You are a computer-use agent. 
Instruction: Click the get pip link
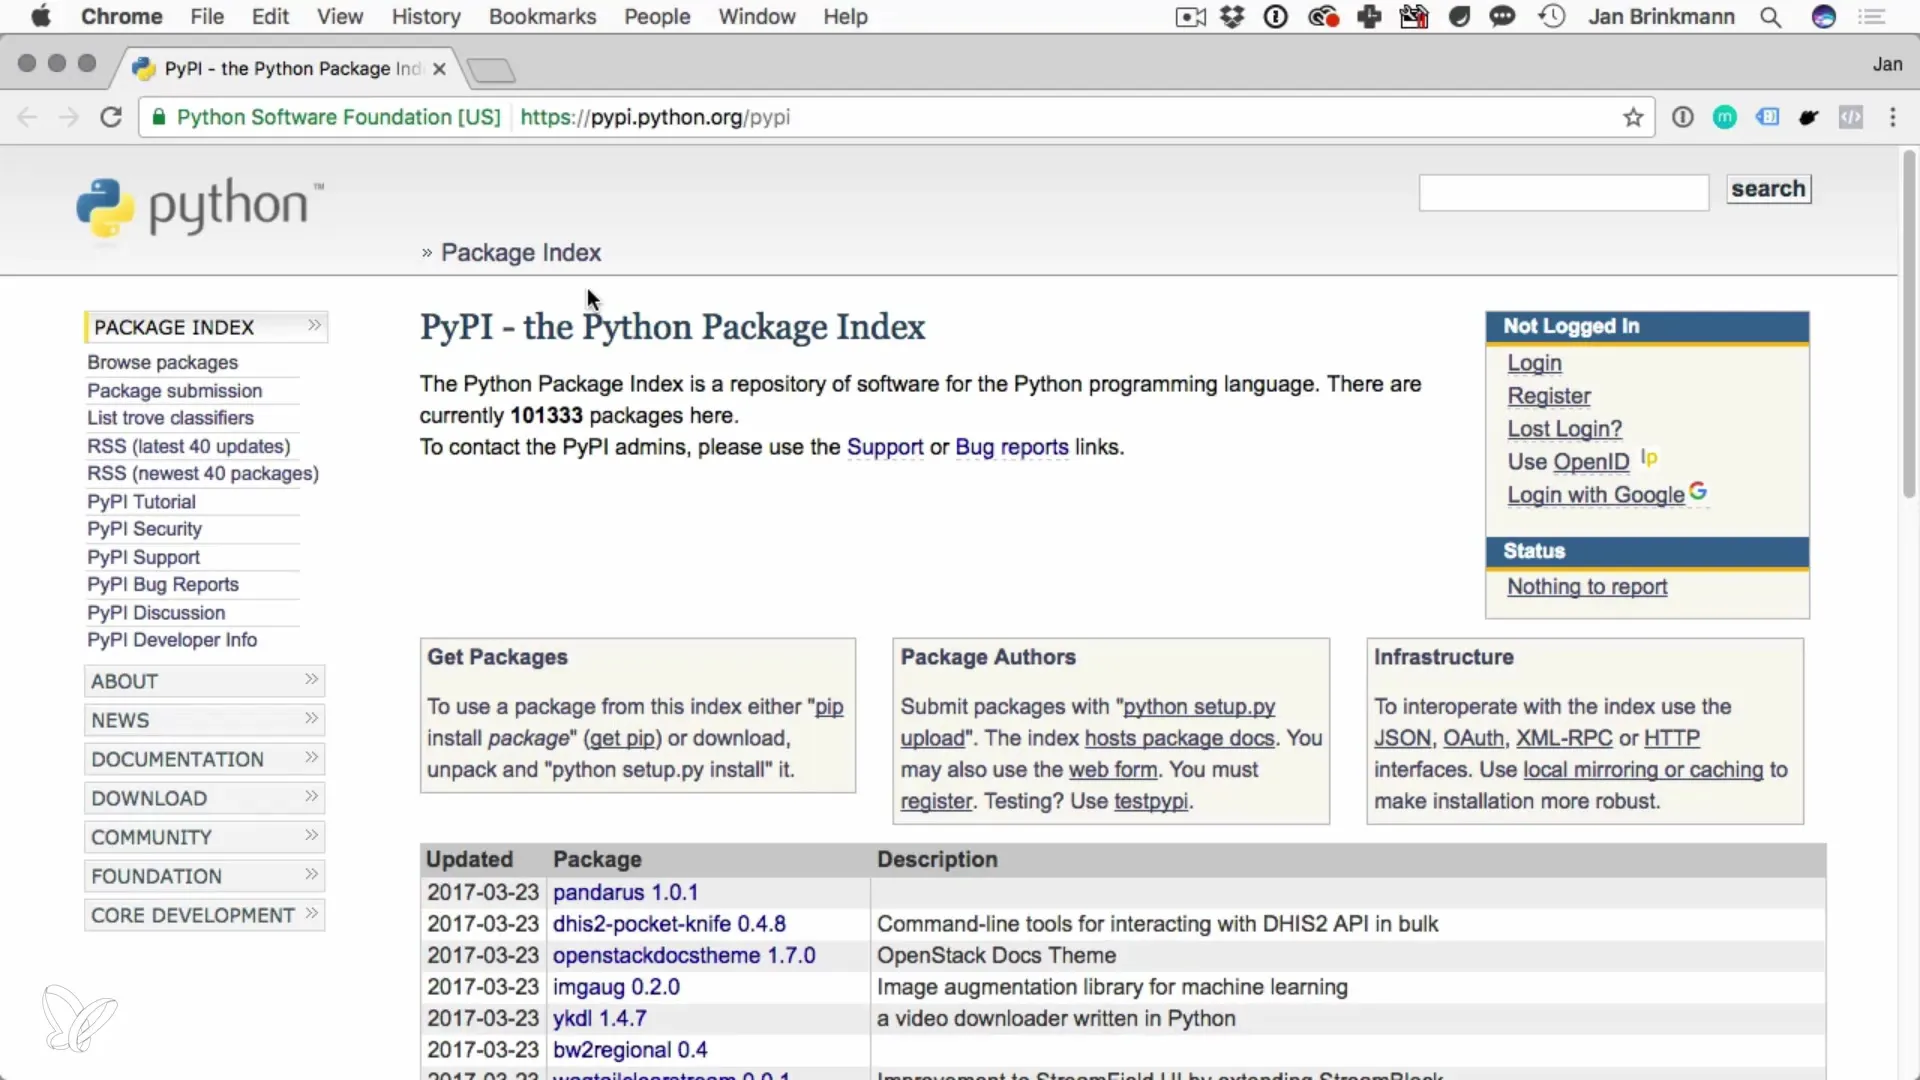[x=623, y=738]
